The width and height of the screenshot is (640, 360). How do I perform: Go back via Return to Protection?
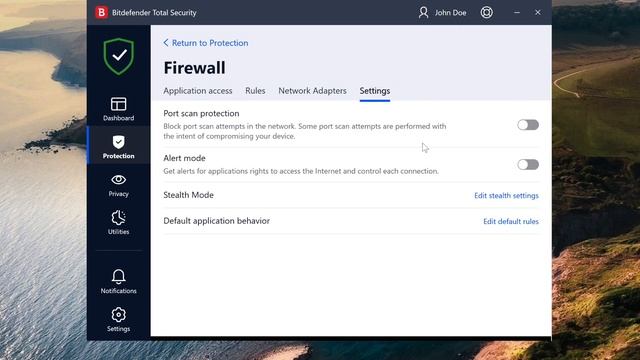[x=206, y=43]
